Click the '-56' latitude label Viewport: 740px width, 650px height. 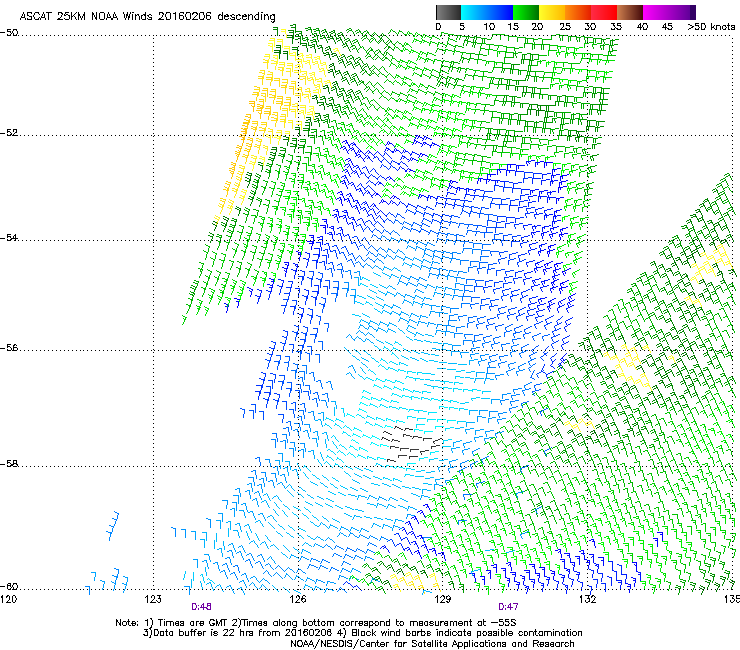pyautogui.click(x=9, y=347)
